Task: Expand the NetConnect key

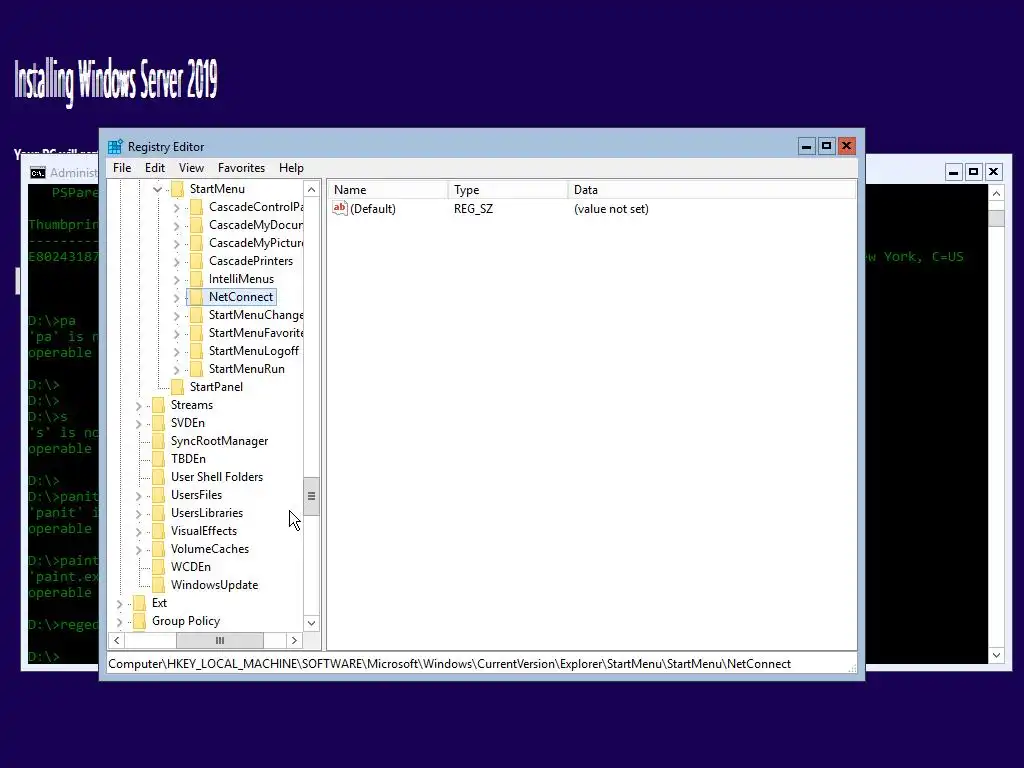Action: pos(176,298)
